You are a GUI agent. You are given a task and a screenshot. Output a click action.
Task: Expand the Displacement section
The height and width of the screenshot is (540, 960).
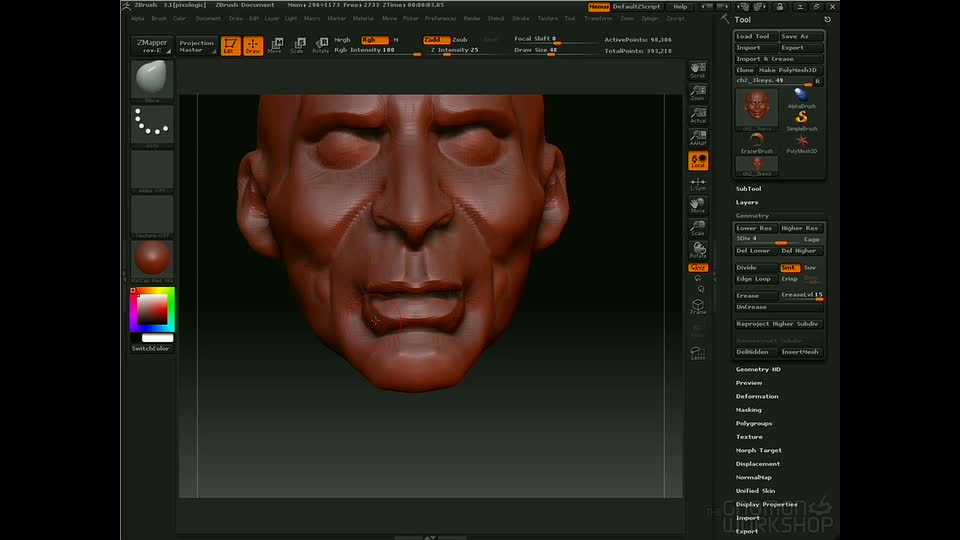coord(758,463)
